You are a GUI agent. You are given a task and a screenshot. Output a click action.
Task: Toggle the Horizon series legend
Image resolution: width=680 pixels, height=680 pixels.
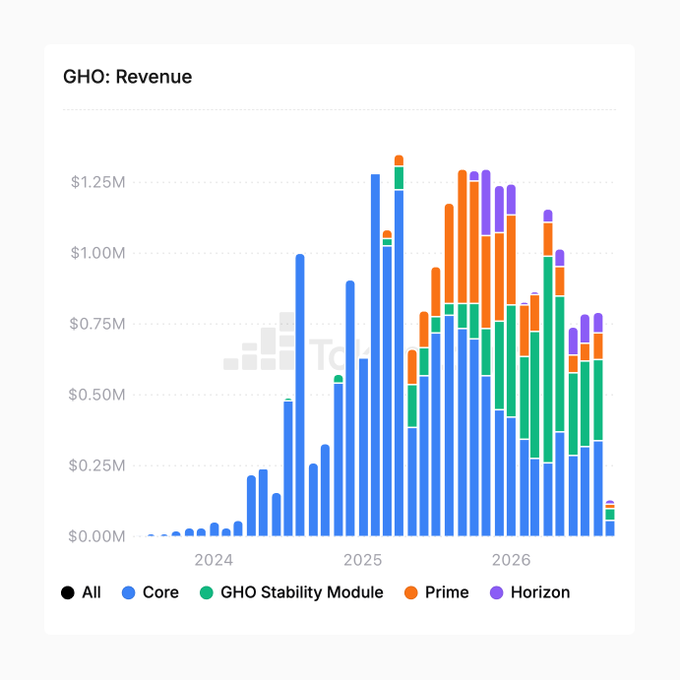pyautogui.click(x=530, y=592)
